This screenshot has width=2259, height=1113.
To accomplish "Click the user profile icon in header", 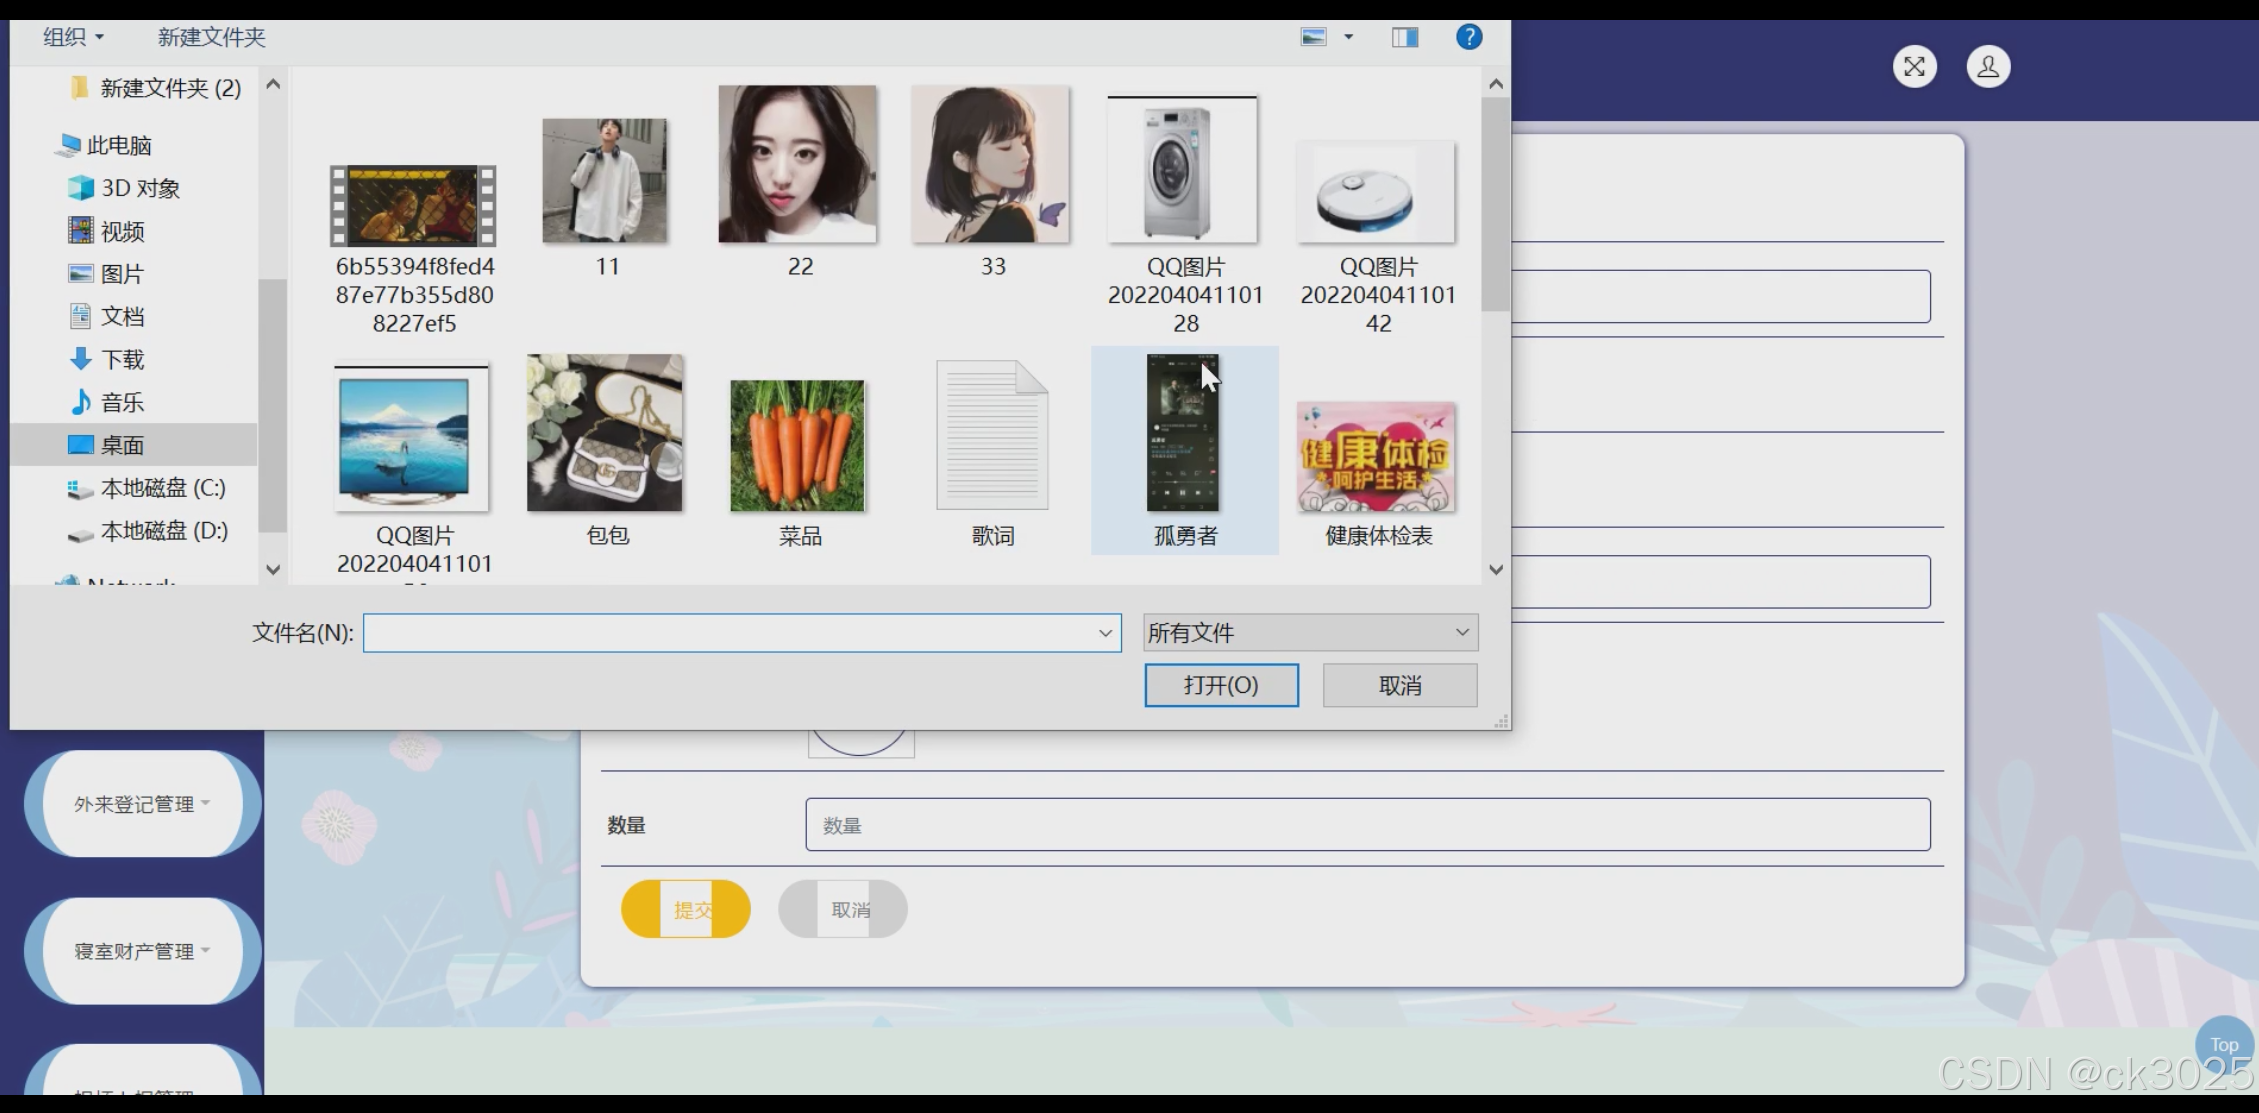I will 1988,67.
